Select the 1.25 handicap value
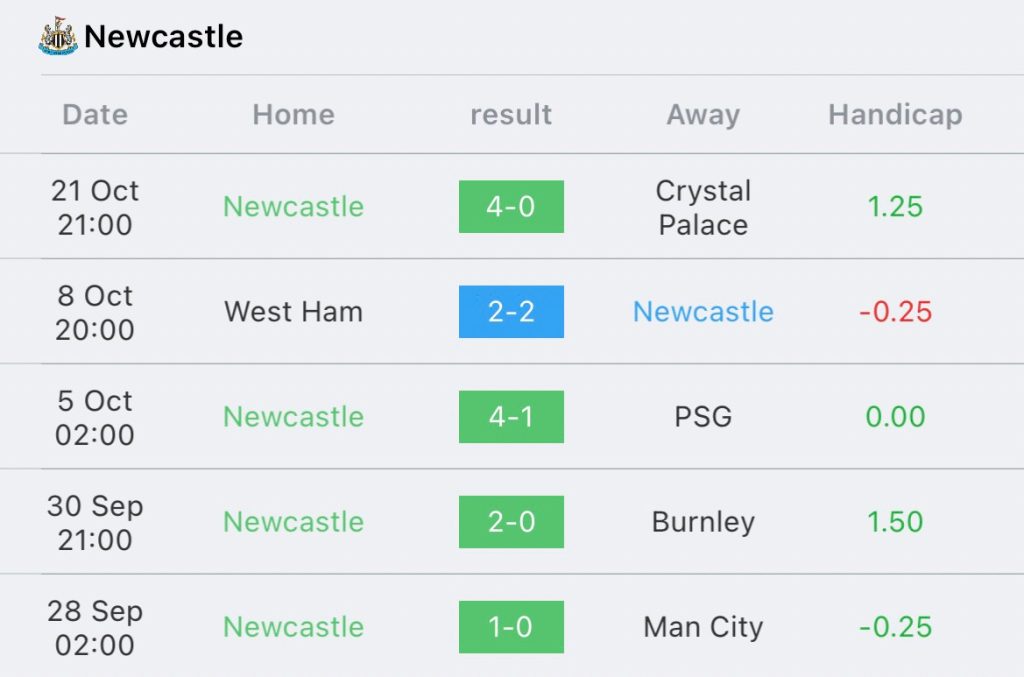The width and height of the screenshot is (1024, 677). (x=895, y=206)
